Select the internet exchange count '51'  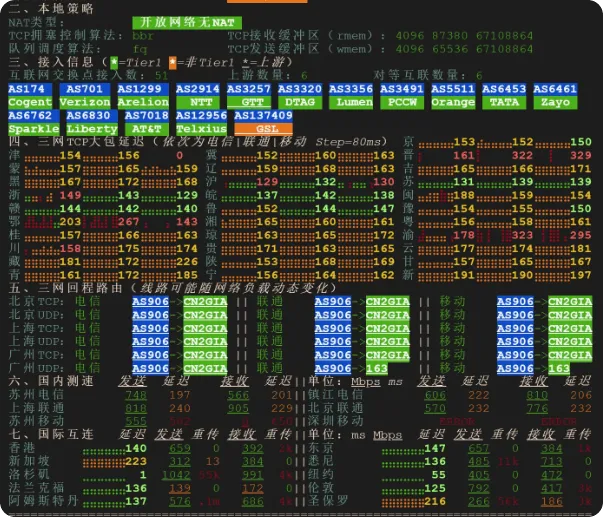[x=162, y=75]
